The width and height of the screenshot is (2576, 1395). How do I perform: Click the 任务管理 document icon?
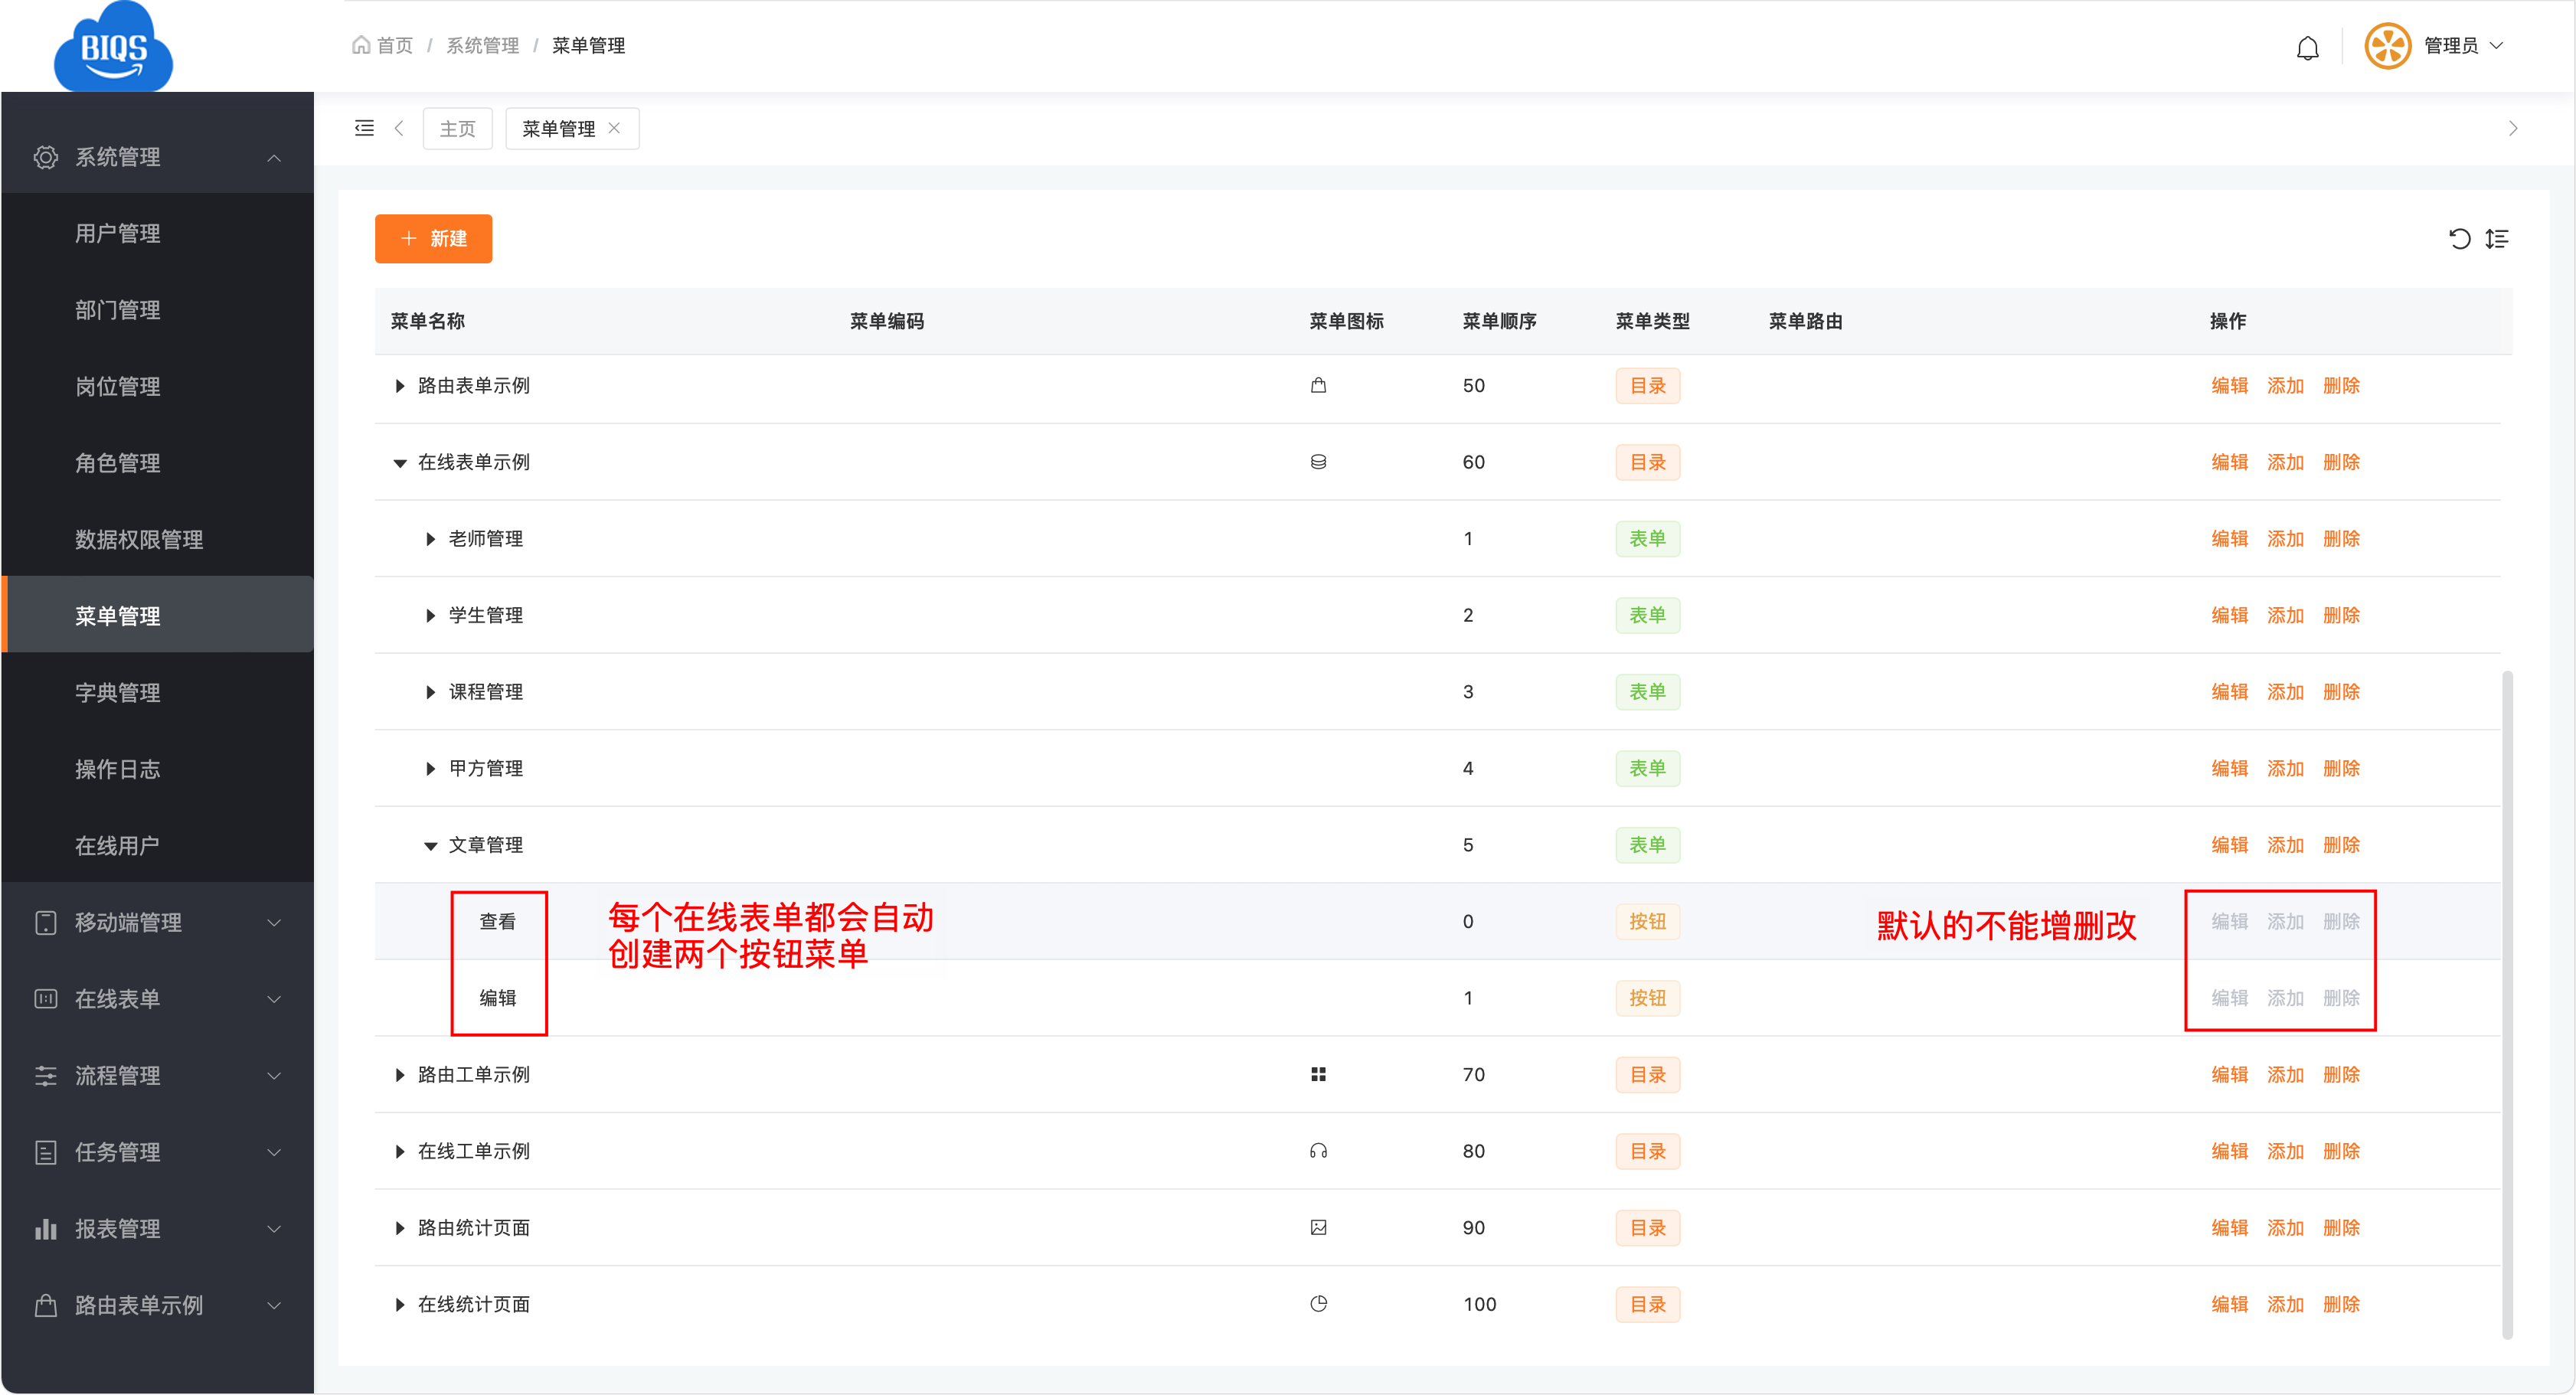coord(46,1152)
